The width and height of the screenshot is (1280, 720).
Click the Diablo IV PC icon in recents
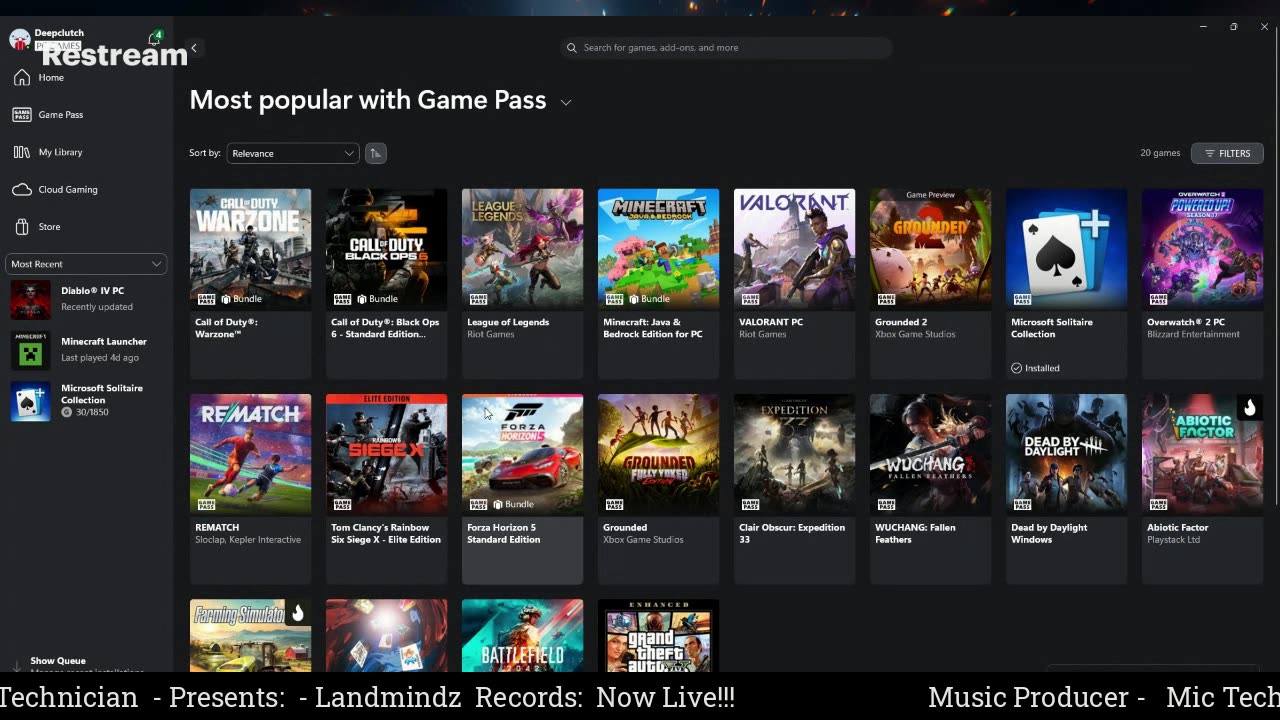pos(30,300)
